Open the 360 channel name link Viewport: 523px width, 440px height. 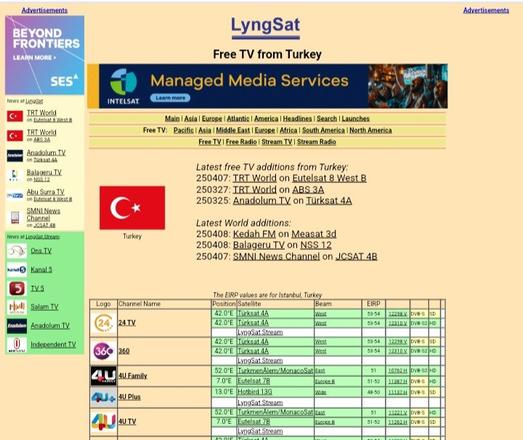pyautogui.click(x=124, y=351)
